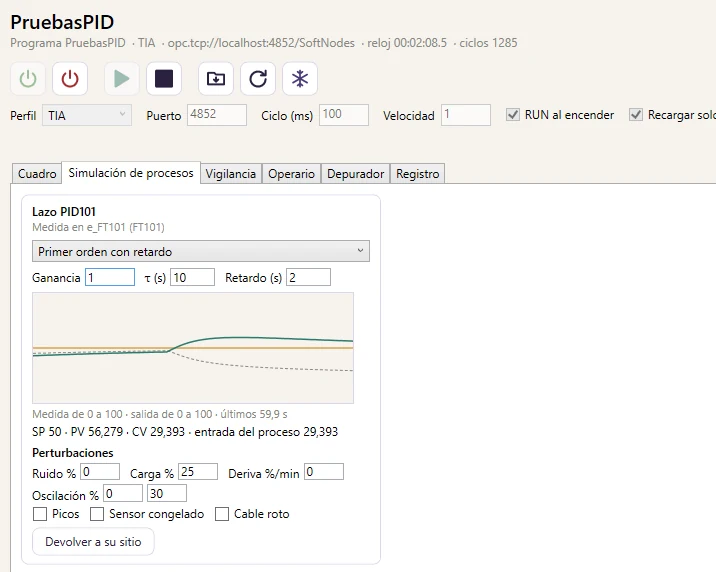Click the red power-off icon

(70, 79)
